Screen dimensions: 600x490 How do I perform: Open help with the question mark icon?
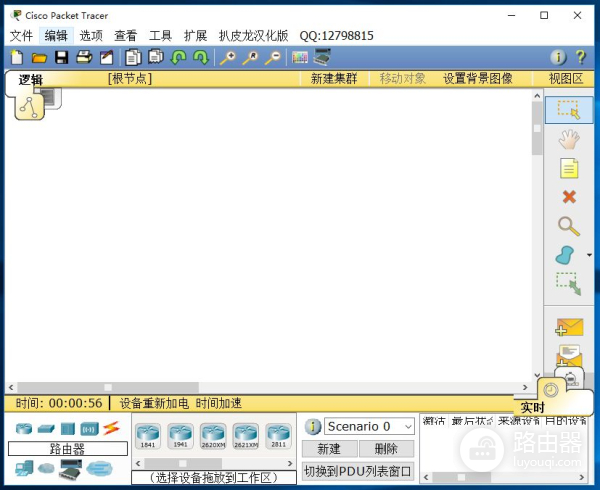point(580,57)
